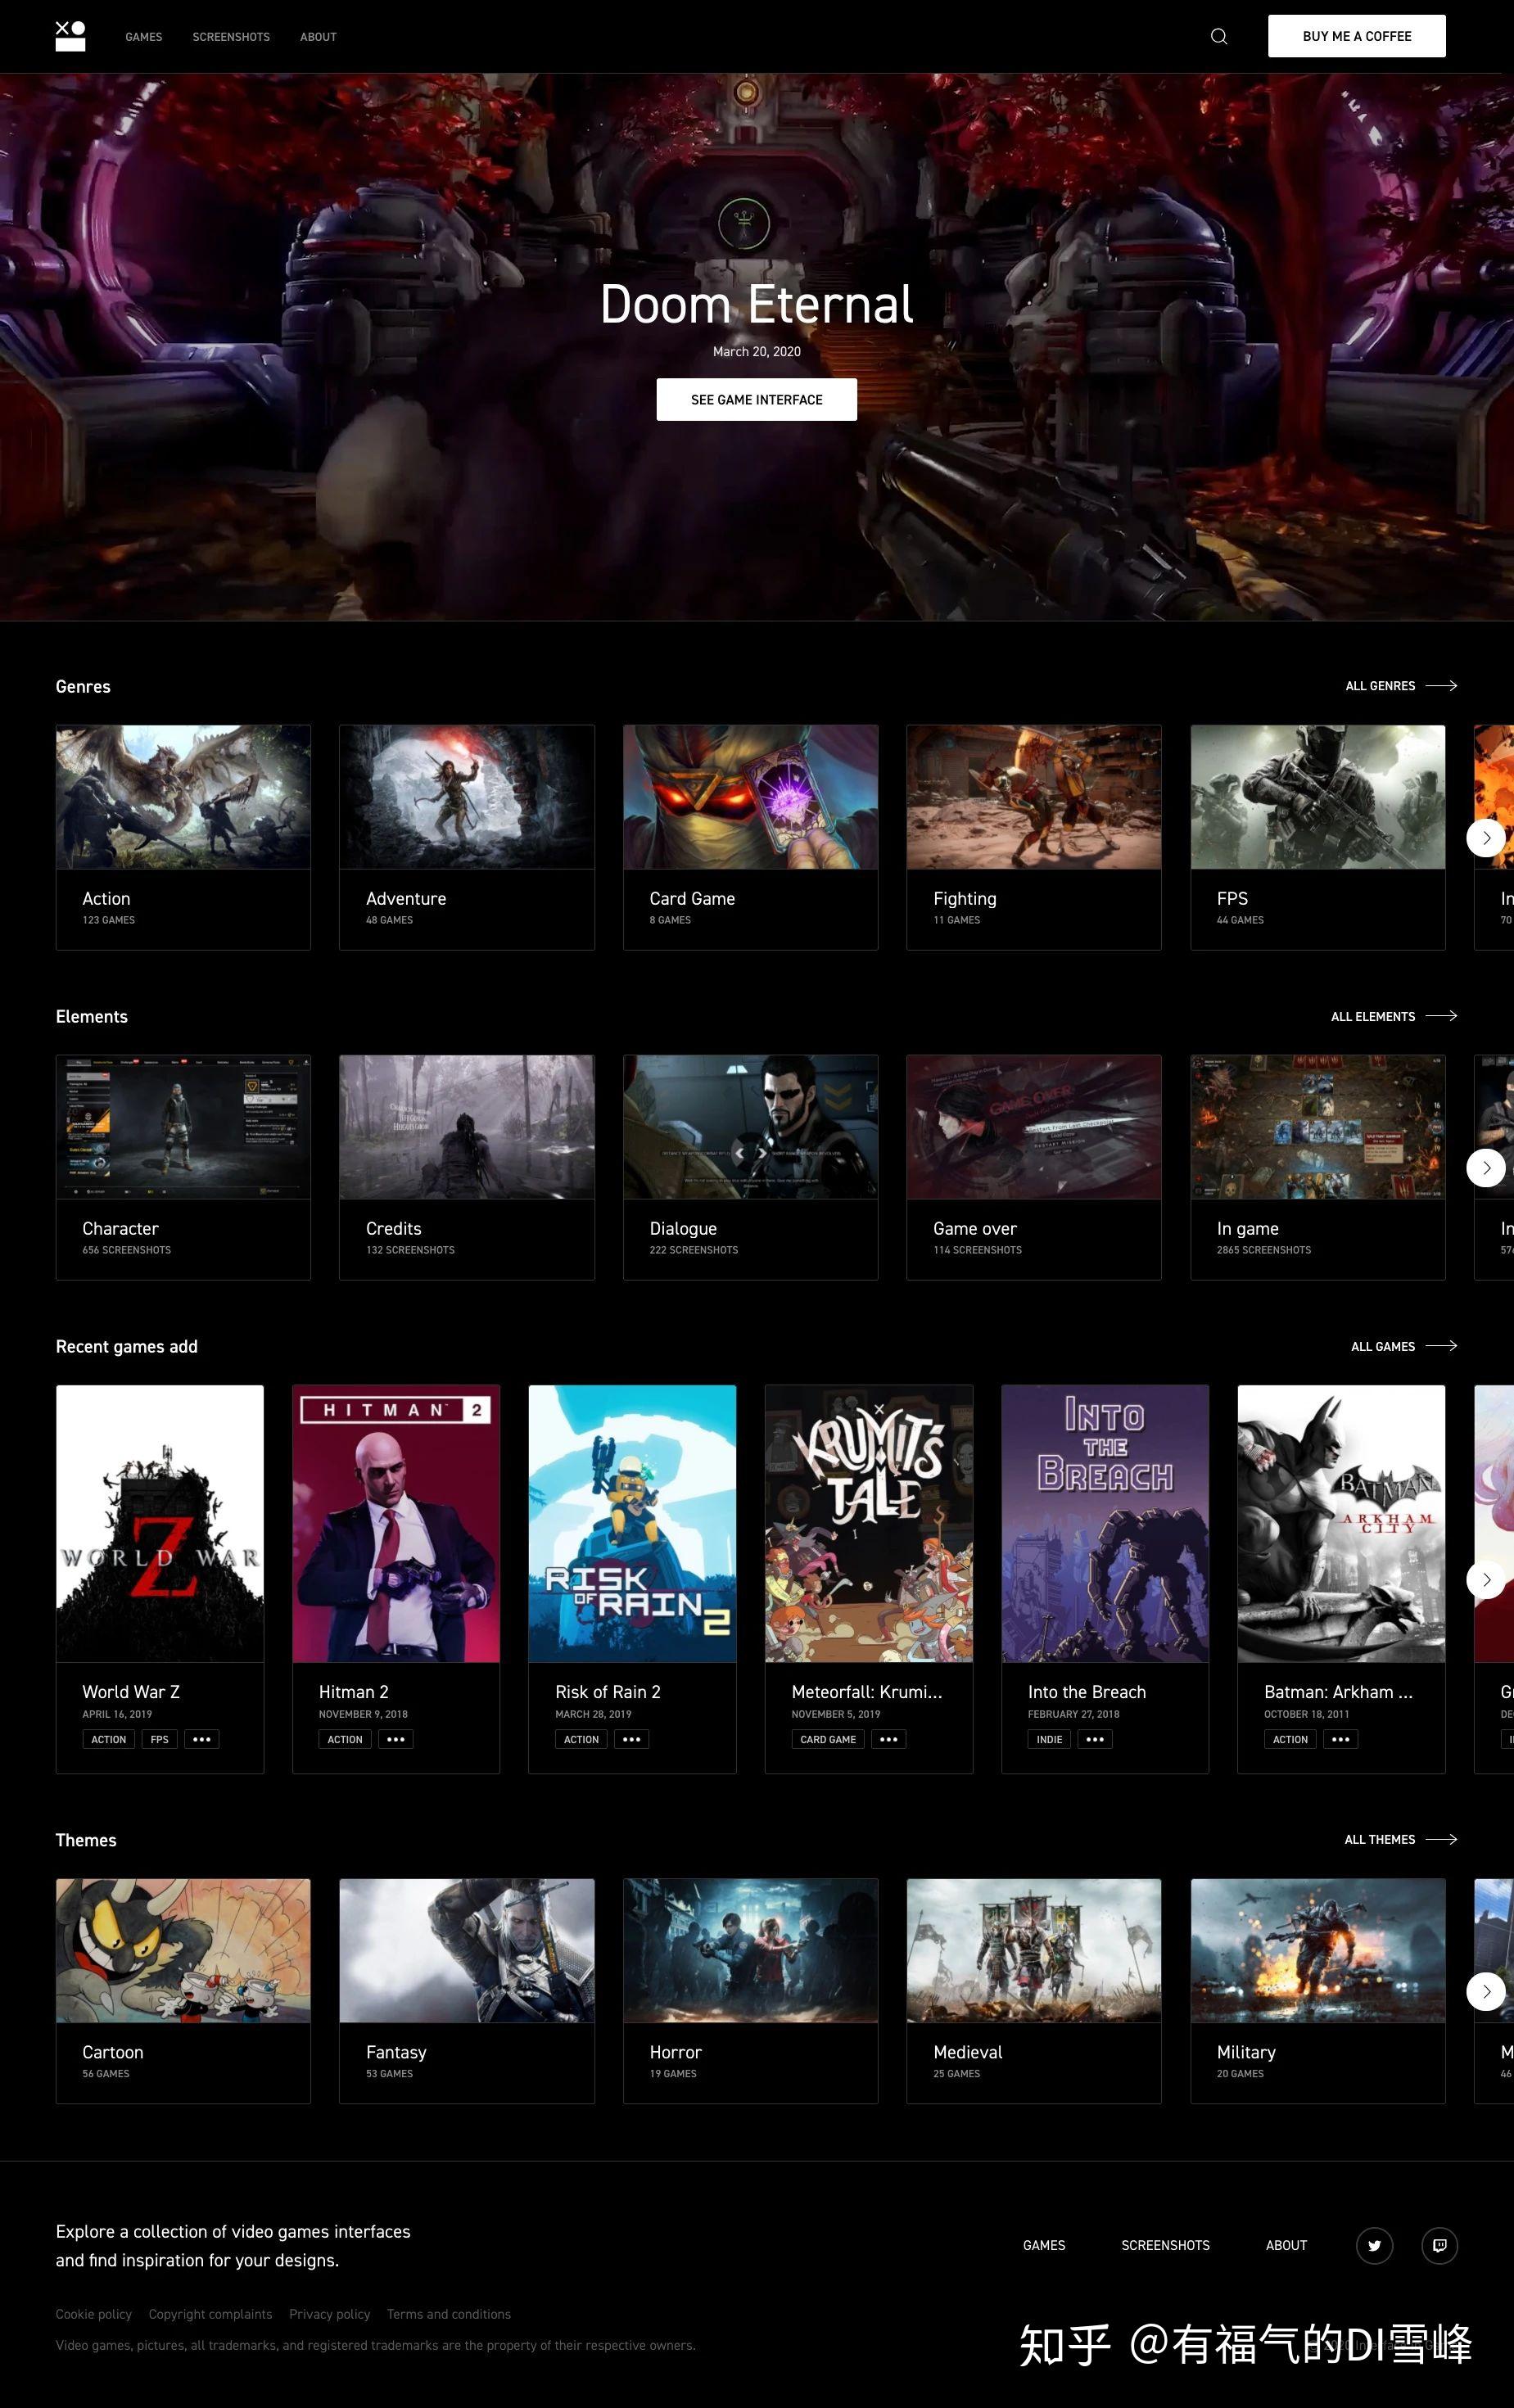Open the Game over element thumbnail
Viewport: 1514px width, 2408px height.
1034,1127
